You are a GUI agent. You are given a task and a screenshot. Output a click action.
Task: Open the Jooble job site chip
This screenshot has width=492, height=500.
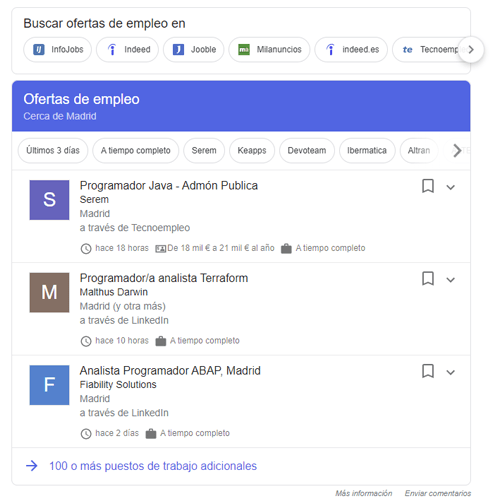[x=194, y=50]
